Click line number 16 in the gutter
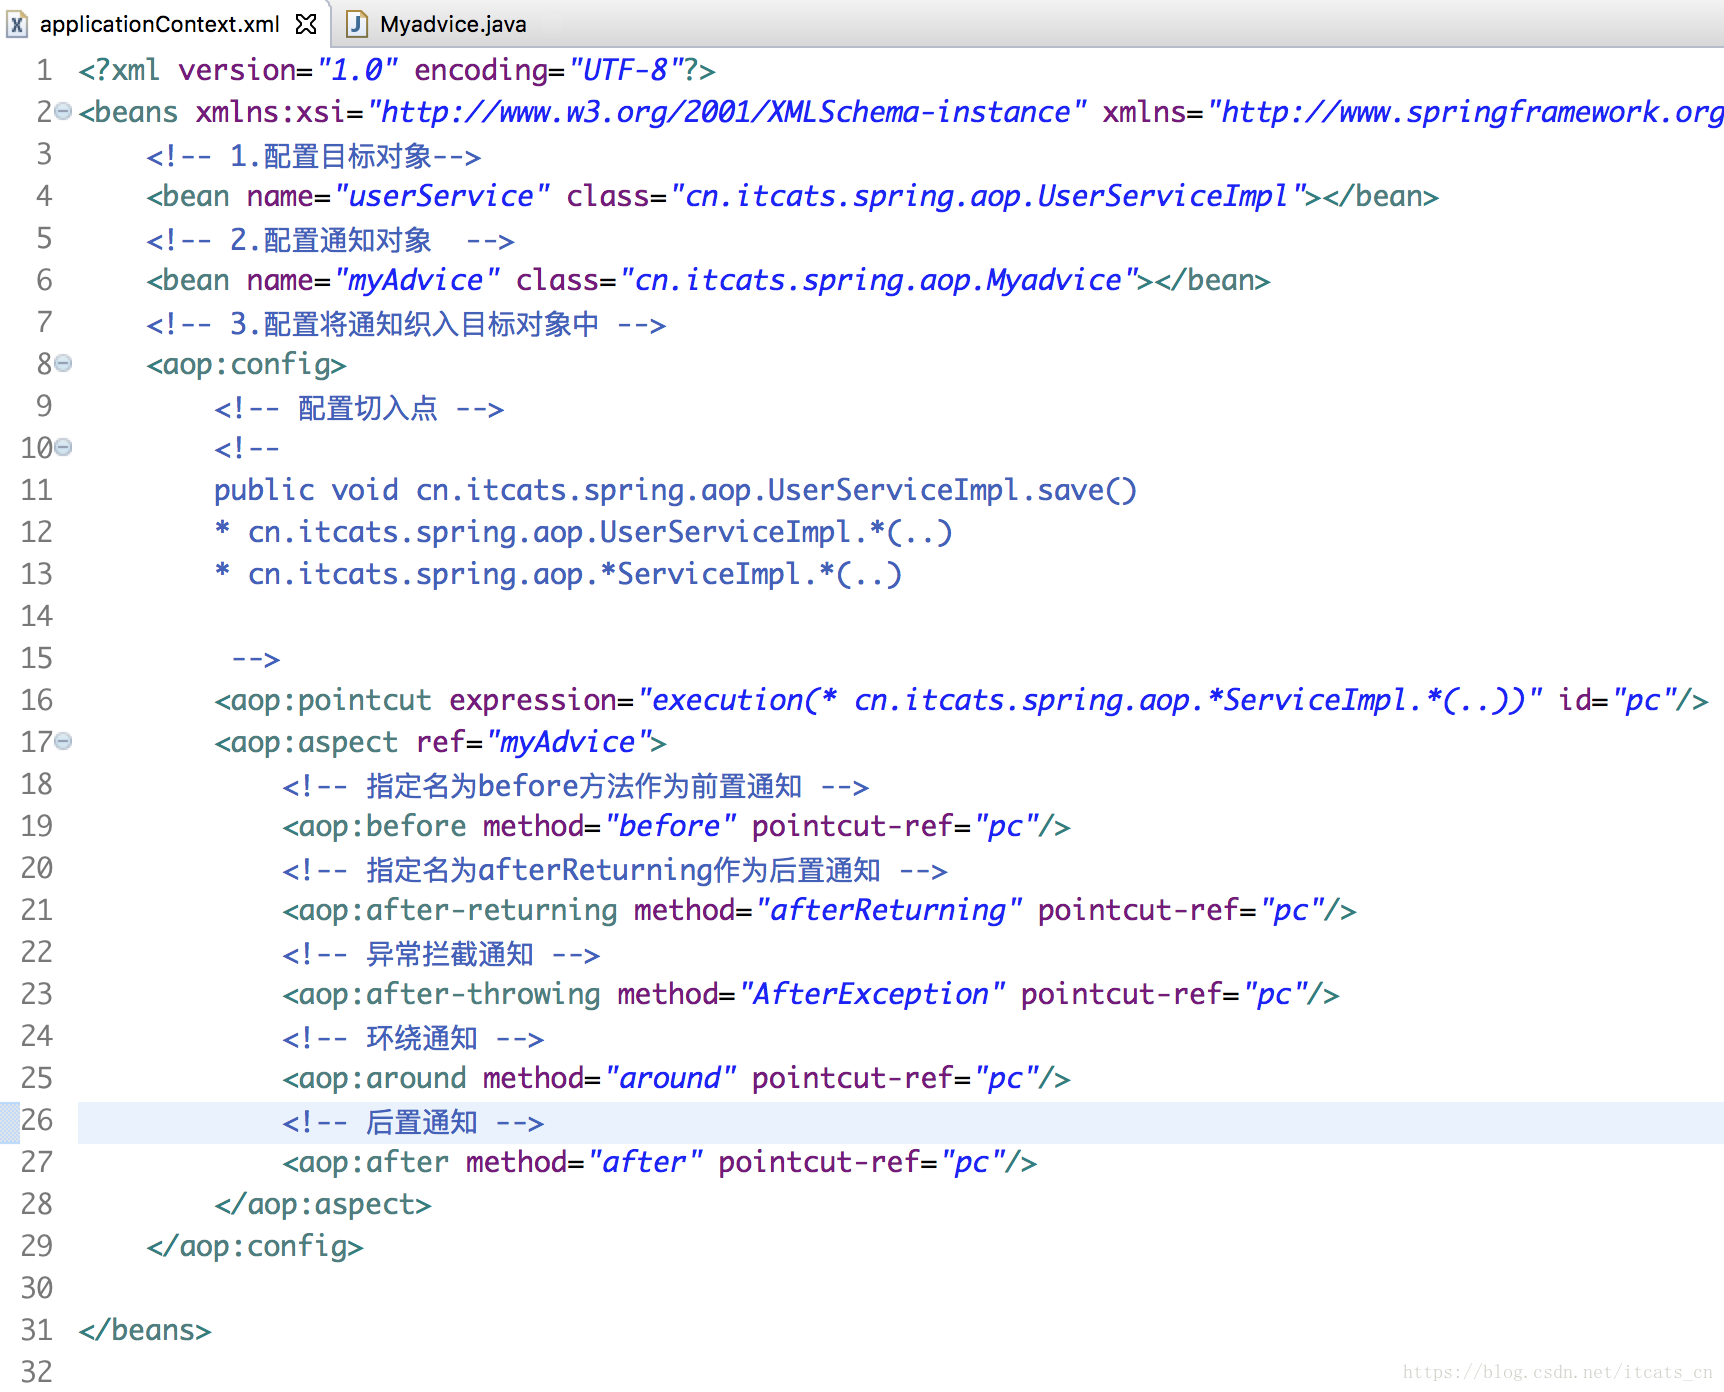 pos(35,700)
